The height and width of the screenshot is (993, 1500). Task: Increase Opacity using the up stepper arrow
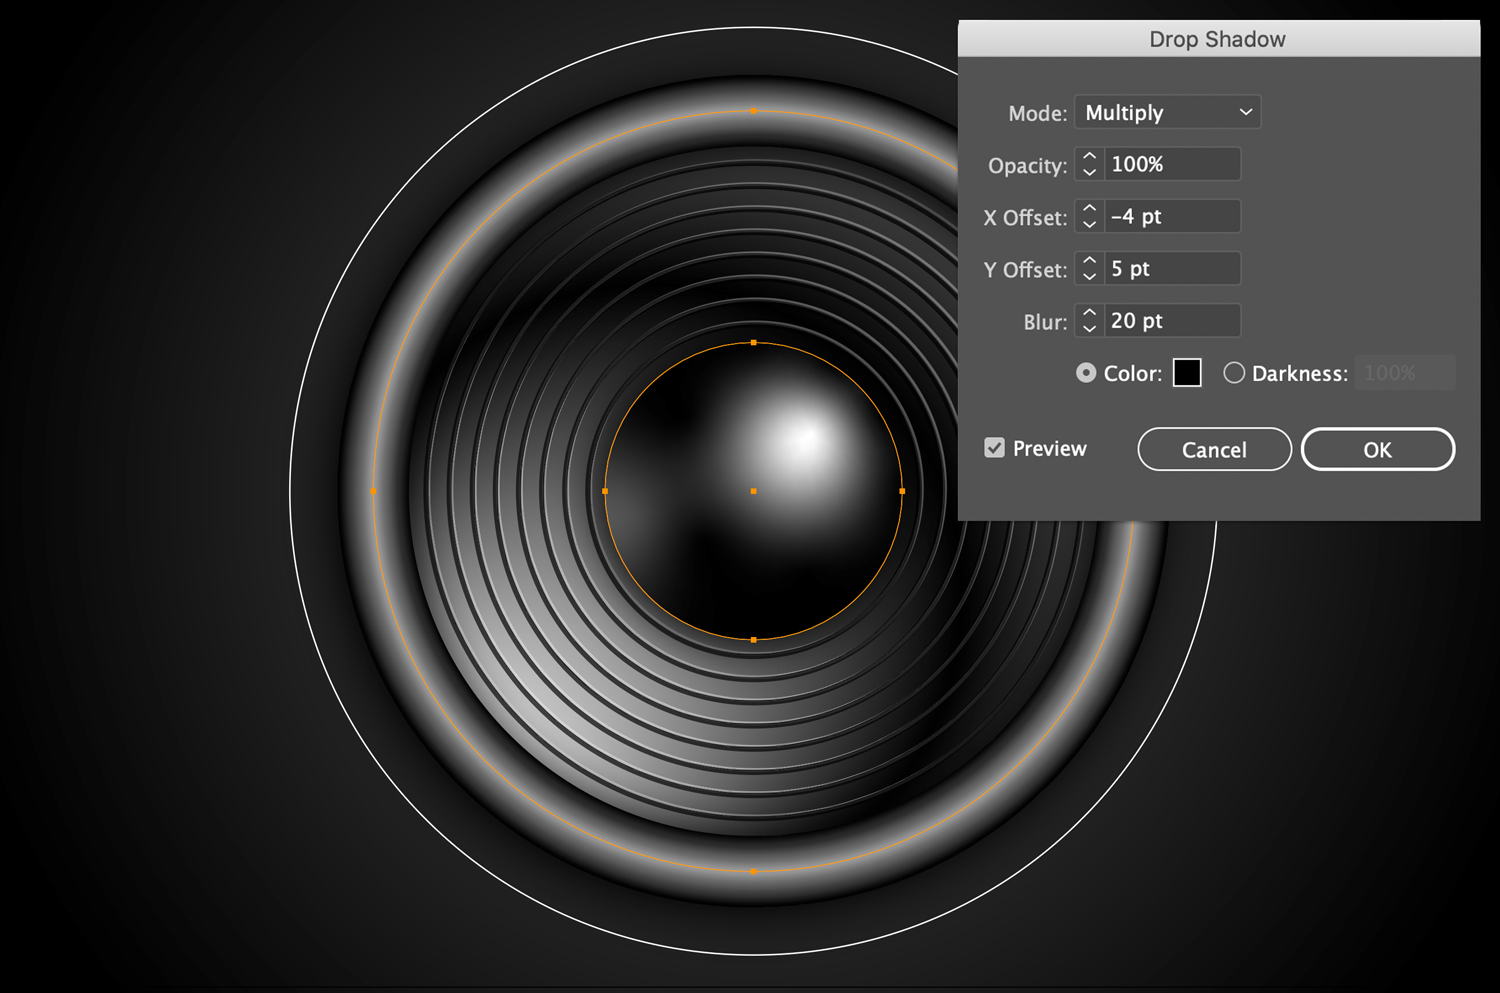coord(1089,158)
